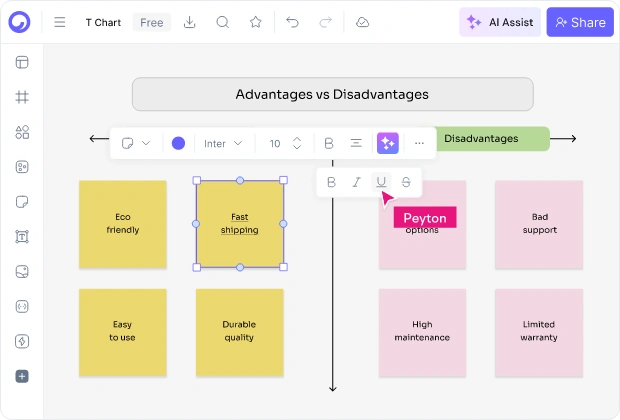Click the font size stepper arrows

[297, 143]
